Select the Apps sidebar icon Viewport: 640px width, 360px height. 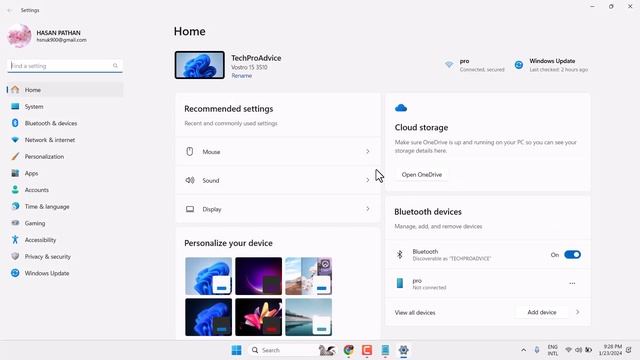(15, 173)
